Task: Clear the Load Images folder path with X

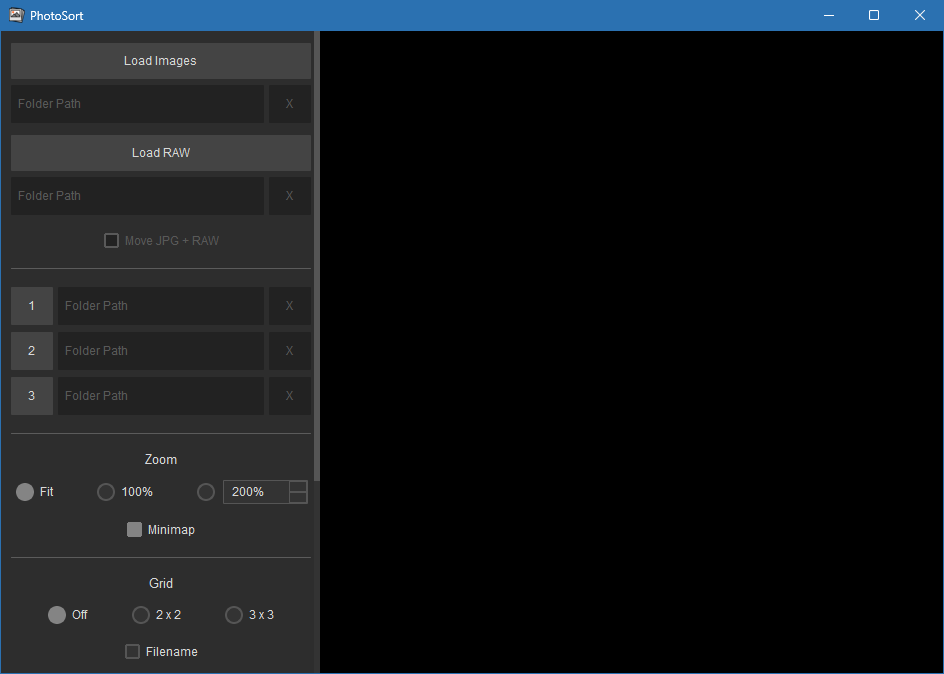Action: [289, 103]
